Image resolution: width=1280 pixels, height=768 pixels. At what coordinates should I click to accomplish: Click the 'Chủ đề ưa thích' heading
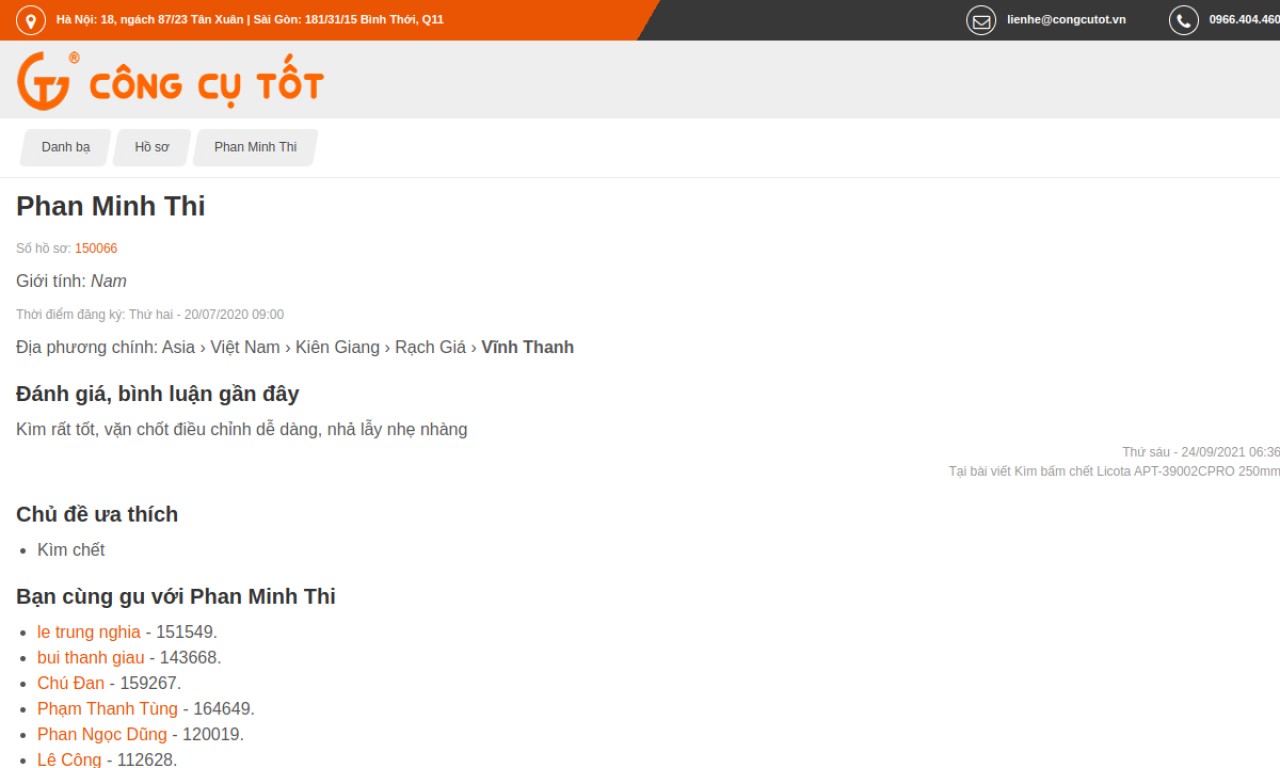(97, 514)
